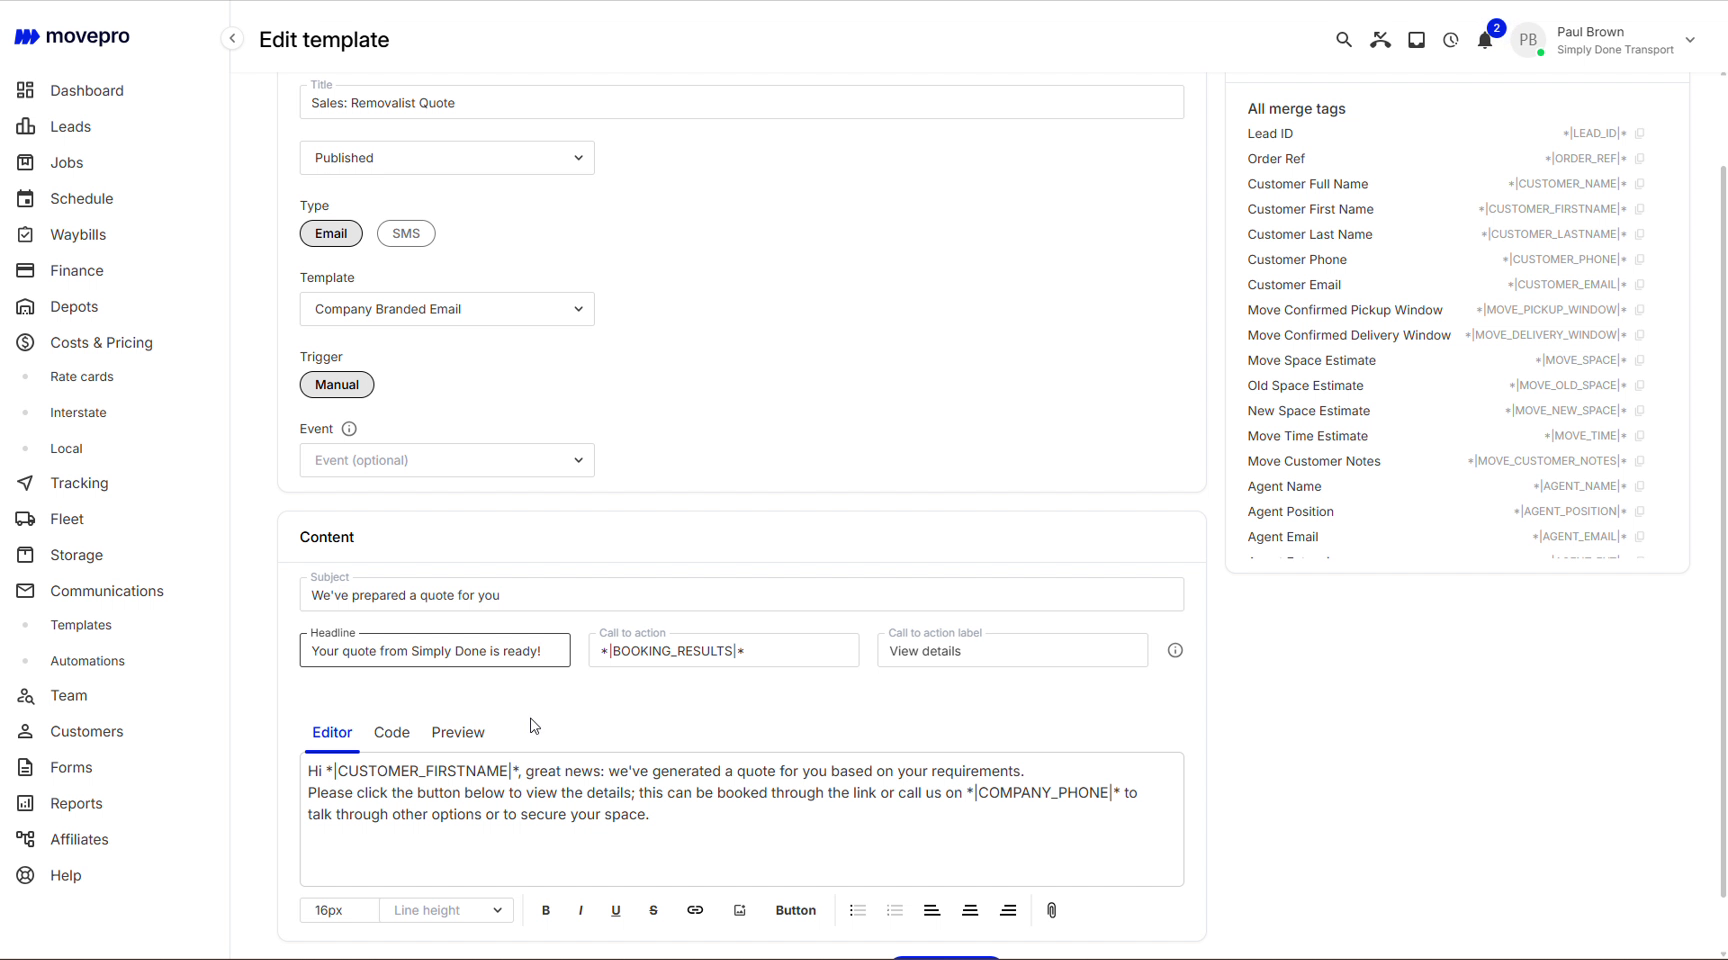Screen dimensions: 1728x960
Task: Center align the text
Action: 970,910
